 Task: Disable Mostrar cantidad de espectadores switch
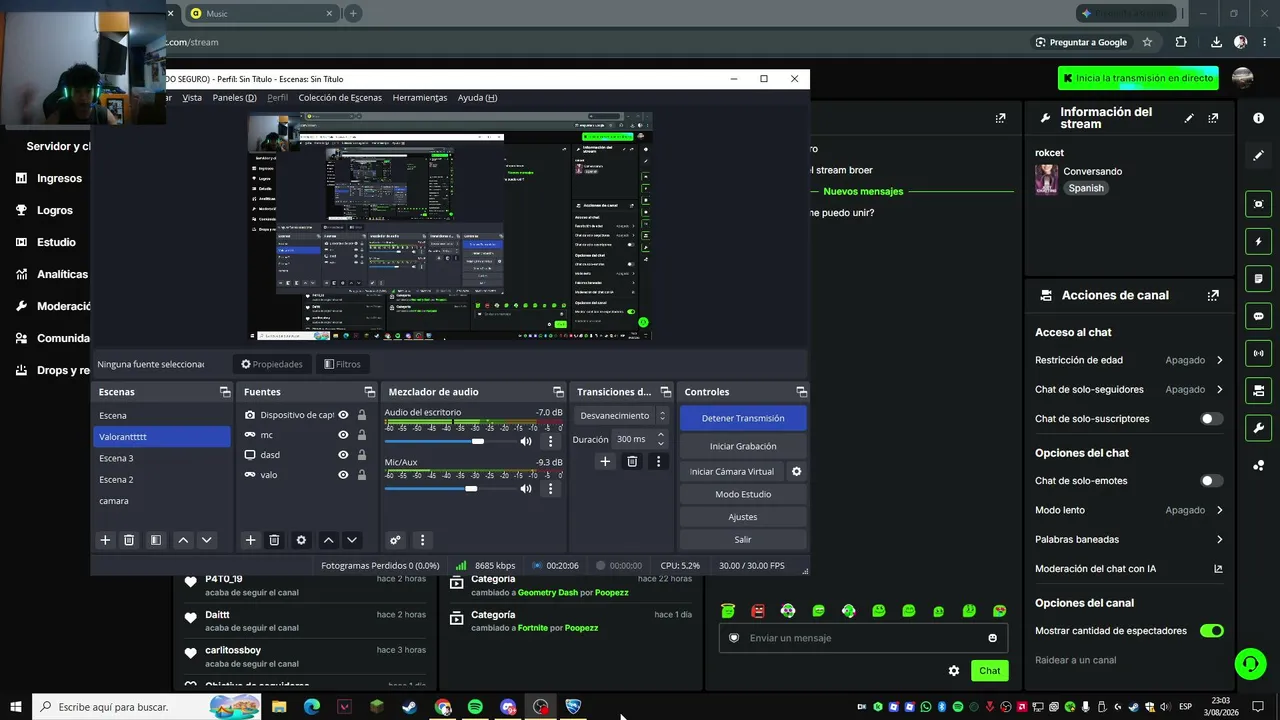(1211, 631)
